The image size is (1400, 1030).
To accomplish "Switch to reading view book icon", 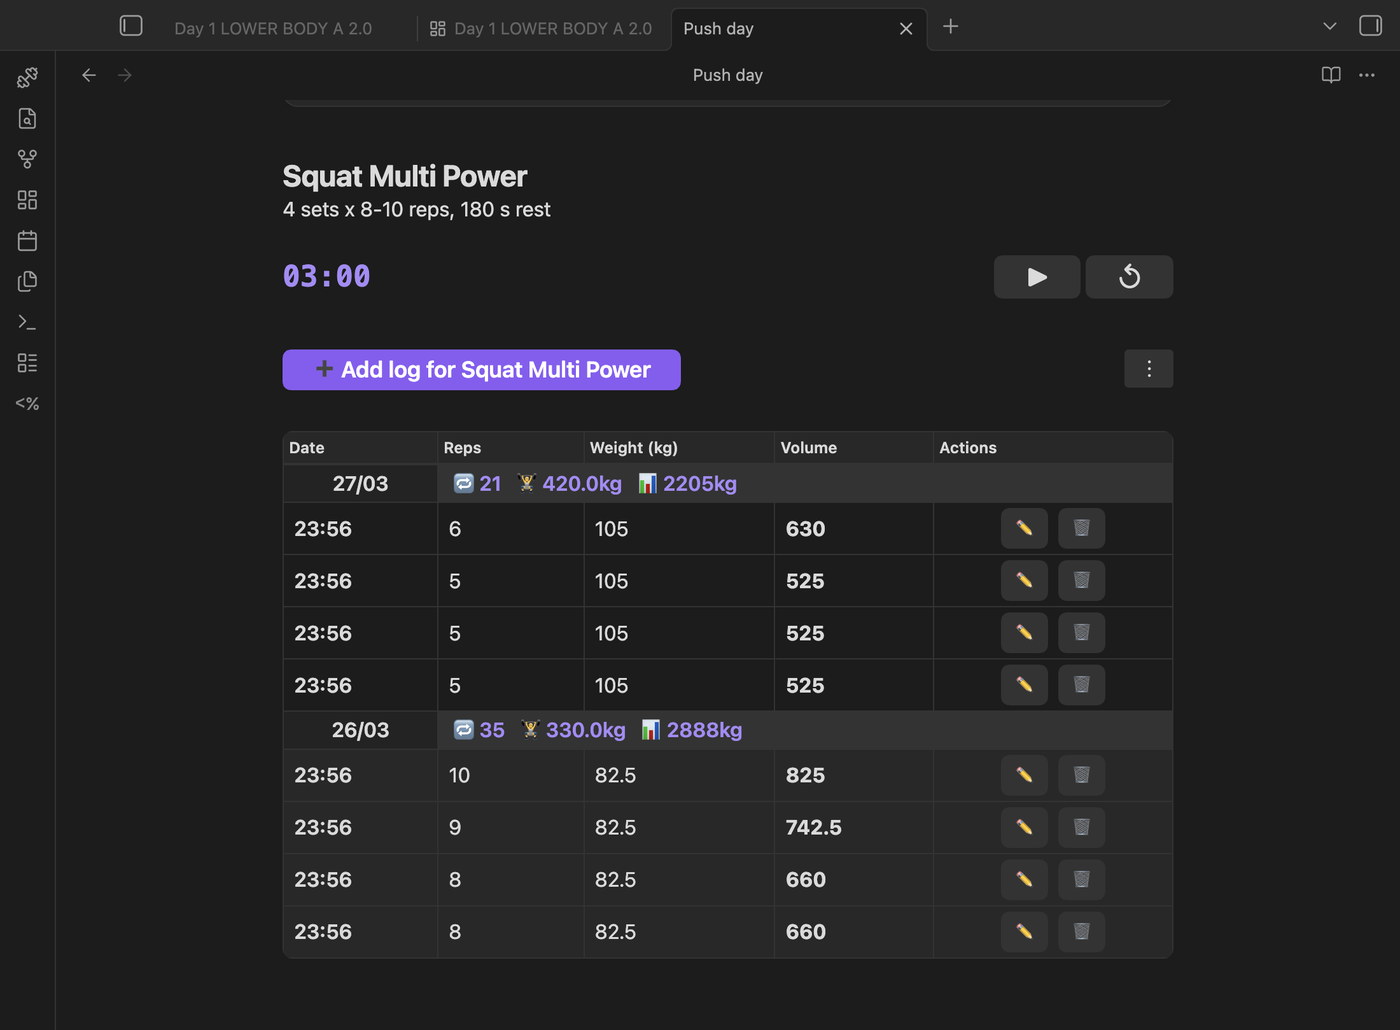I will (1331, 75).
